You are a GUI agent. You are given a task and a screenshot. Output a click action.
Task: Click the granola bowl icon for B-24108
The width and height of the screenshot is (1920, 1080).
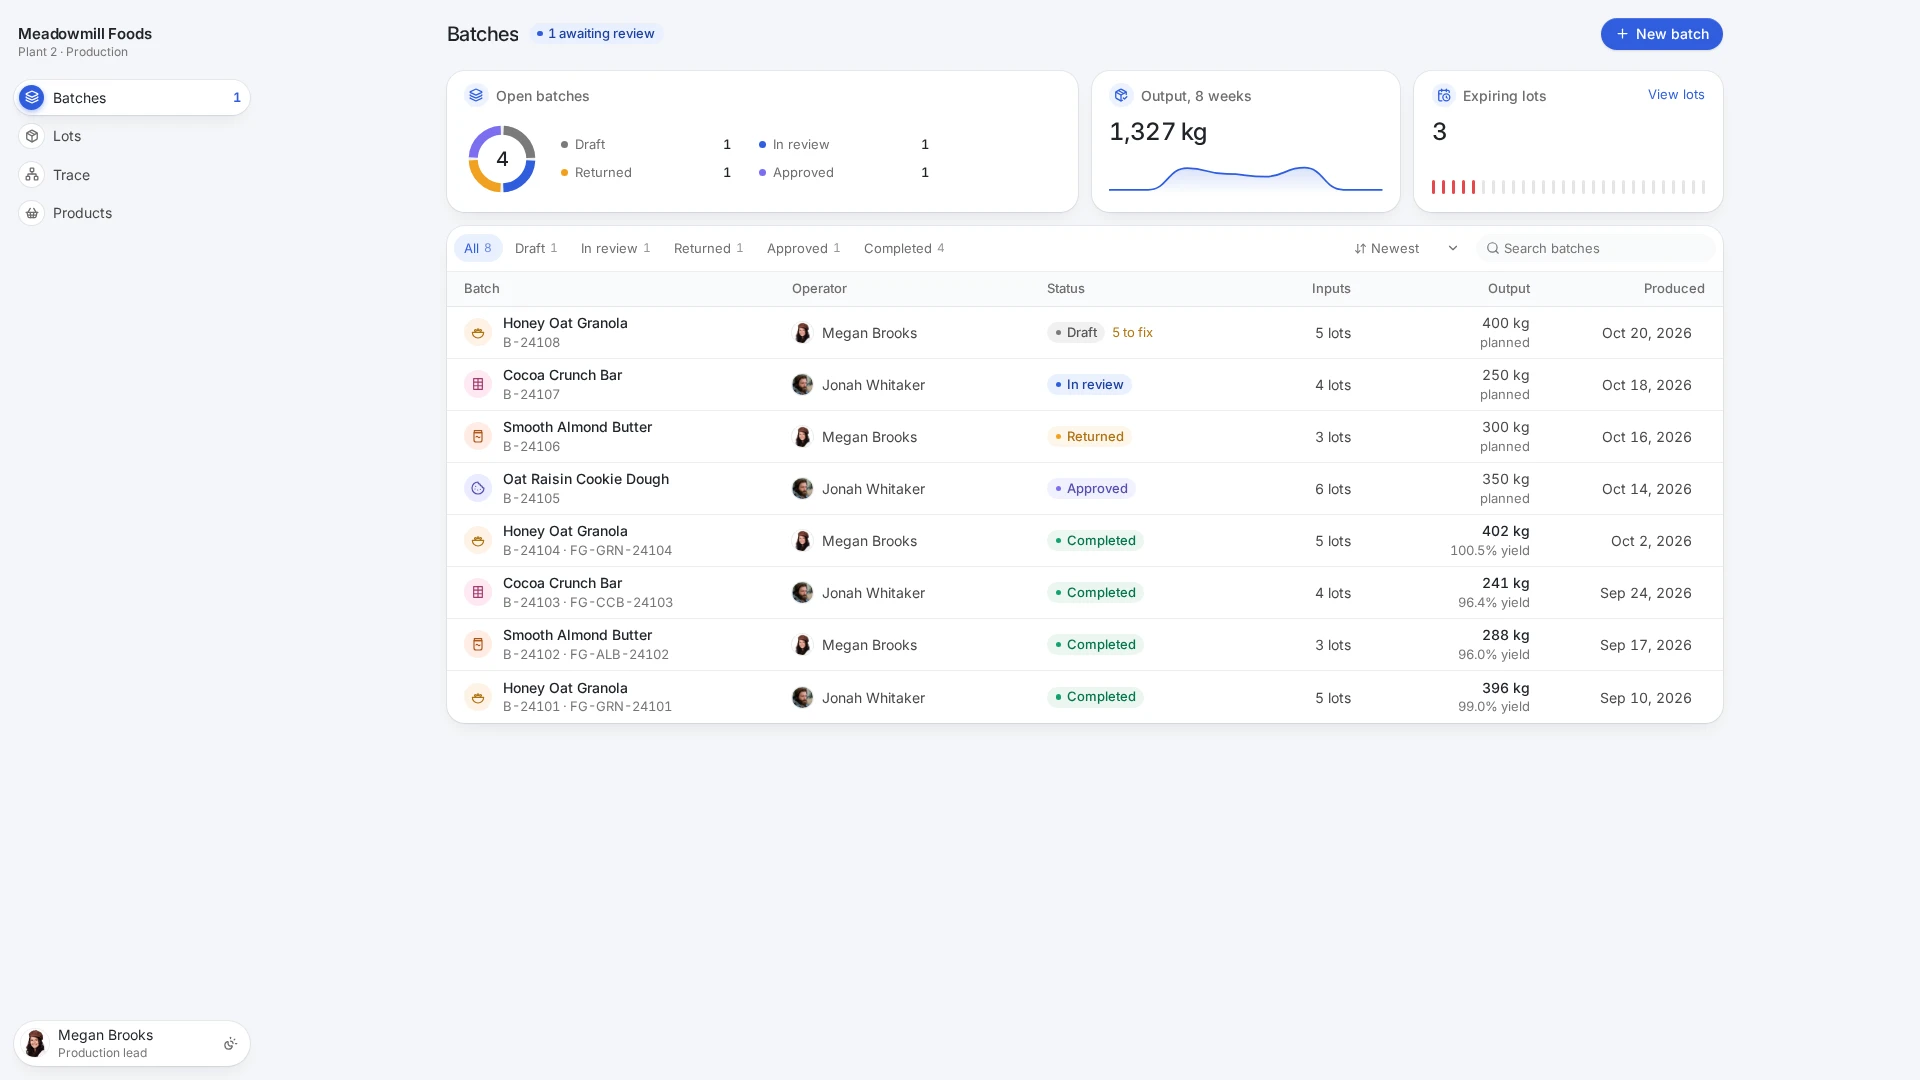(478, 333)
